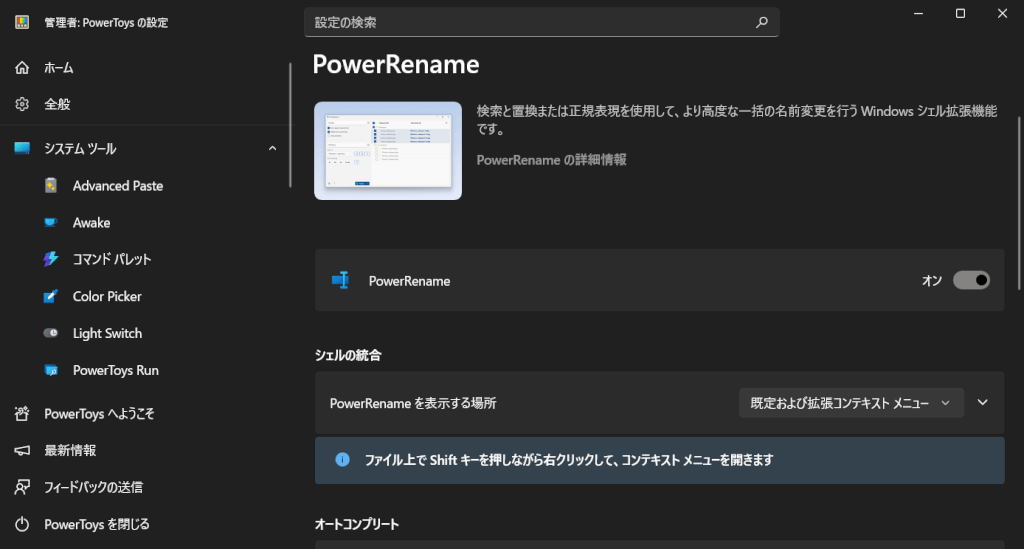Image resolution: width=1024 pixels, height=549 pixels.
Task: Open 最新情報 megaphone entry
Action: click(70, 450)
